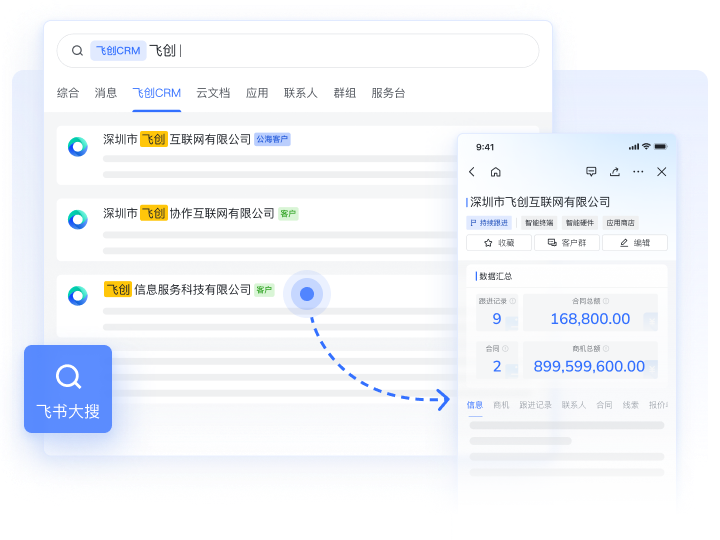
Task: Select the 信息 tab in detail panel
Action: coord(475,405)
